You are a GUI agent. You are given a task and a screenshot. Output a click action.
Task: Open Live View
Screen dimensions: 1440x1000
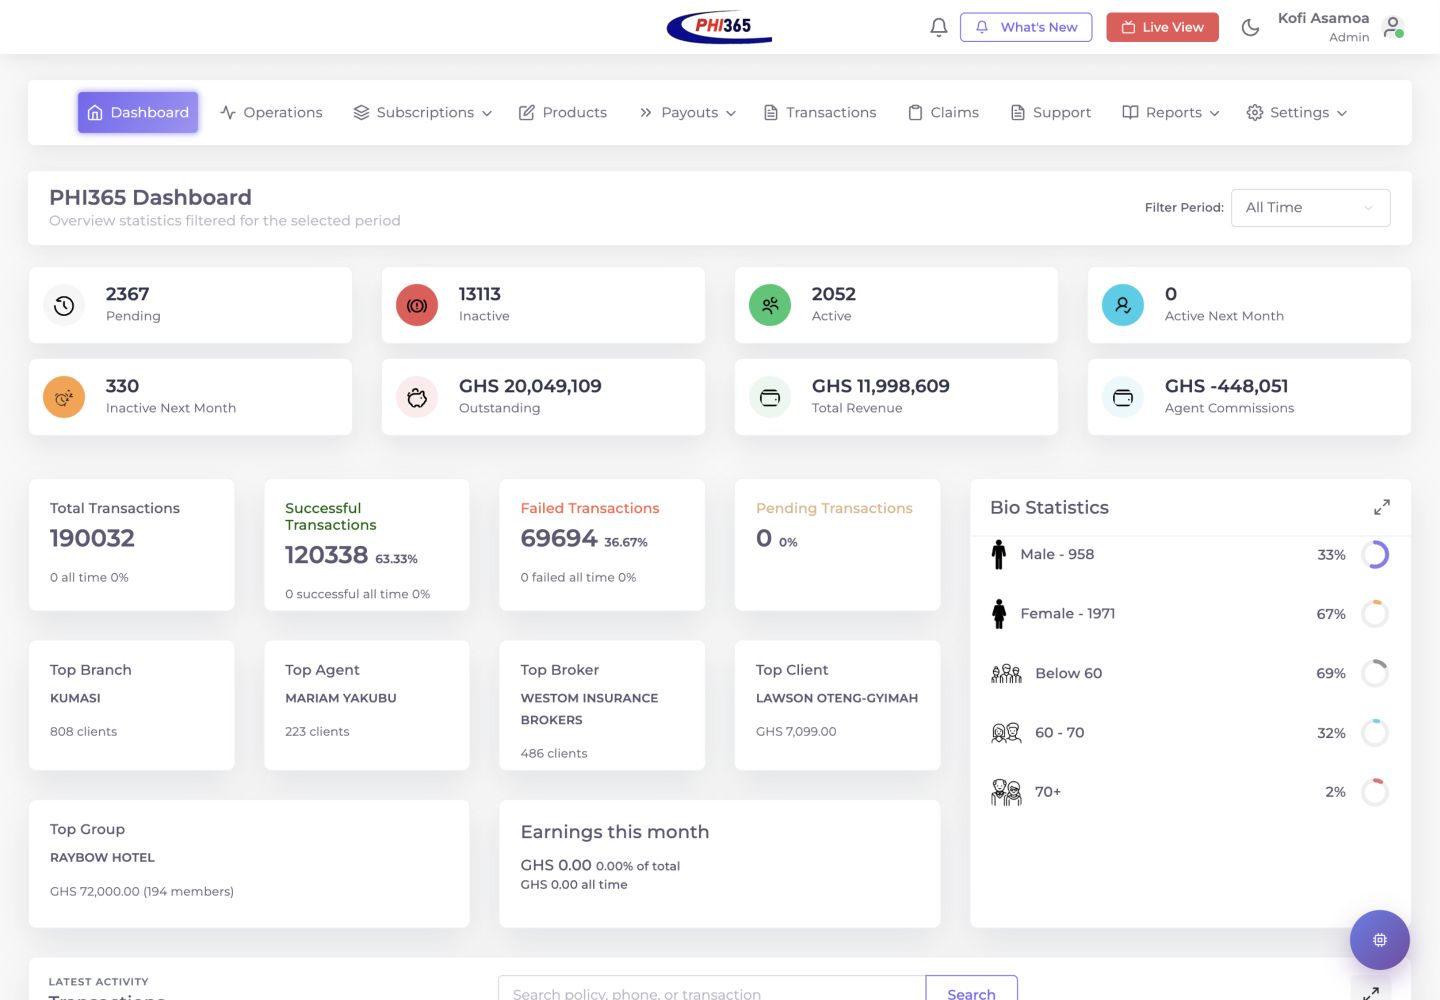1162,27
